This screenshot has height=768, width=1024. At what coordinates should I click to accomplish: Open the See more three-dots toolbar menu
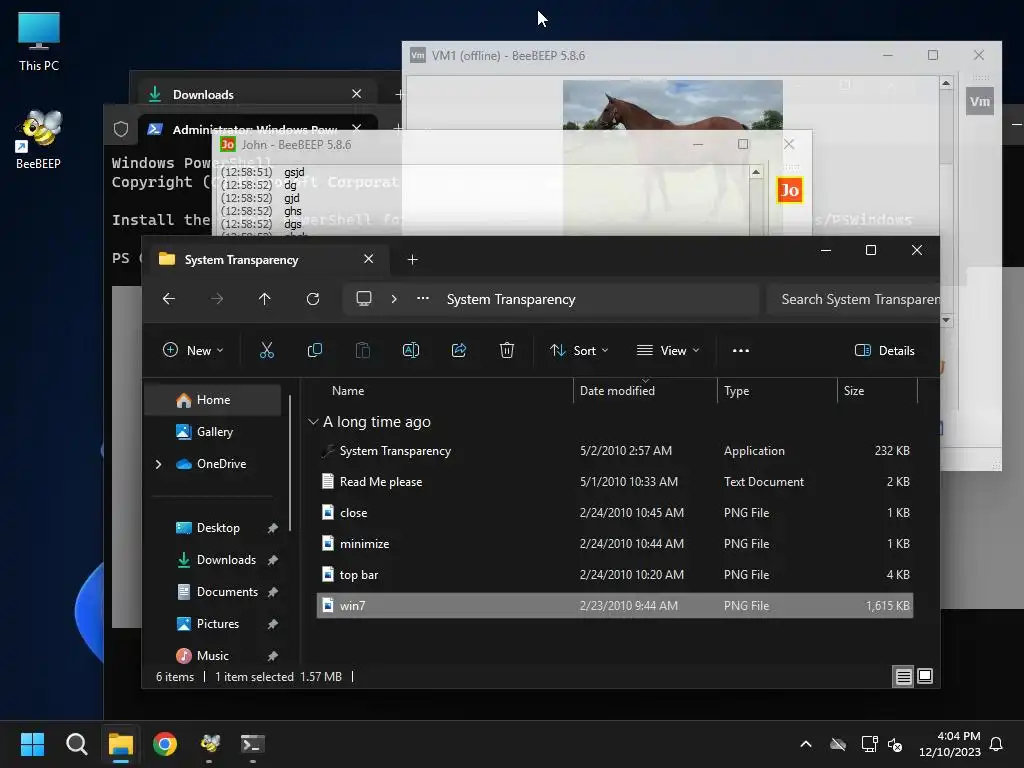coord(741,351)
